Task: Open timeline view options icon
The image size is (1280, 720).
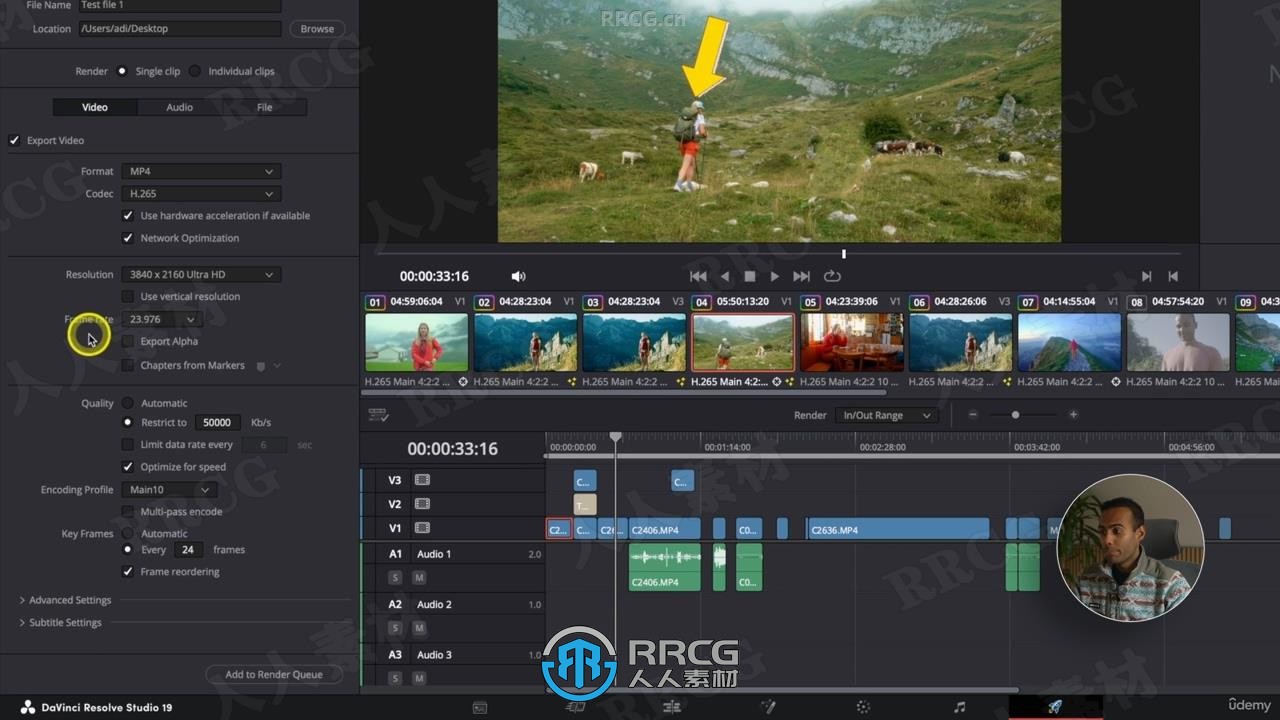Action: click(378, 414)
